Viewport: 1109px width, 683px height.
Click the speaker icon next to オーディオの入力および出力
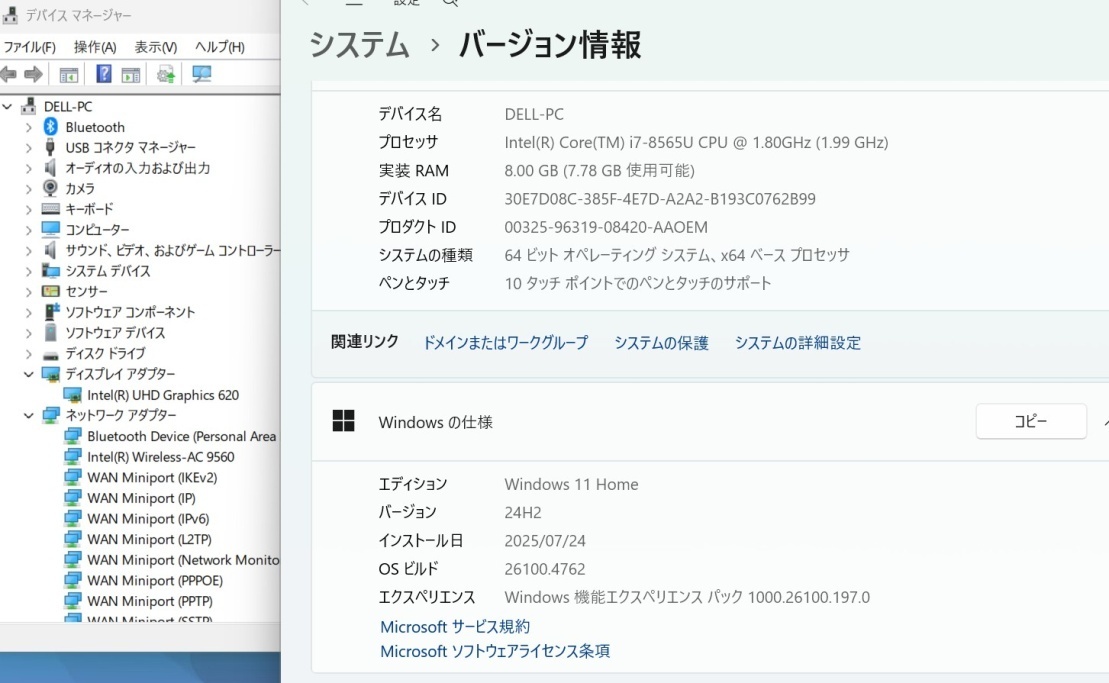pos(50,168)
